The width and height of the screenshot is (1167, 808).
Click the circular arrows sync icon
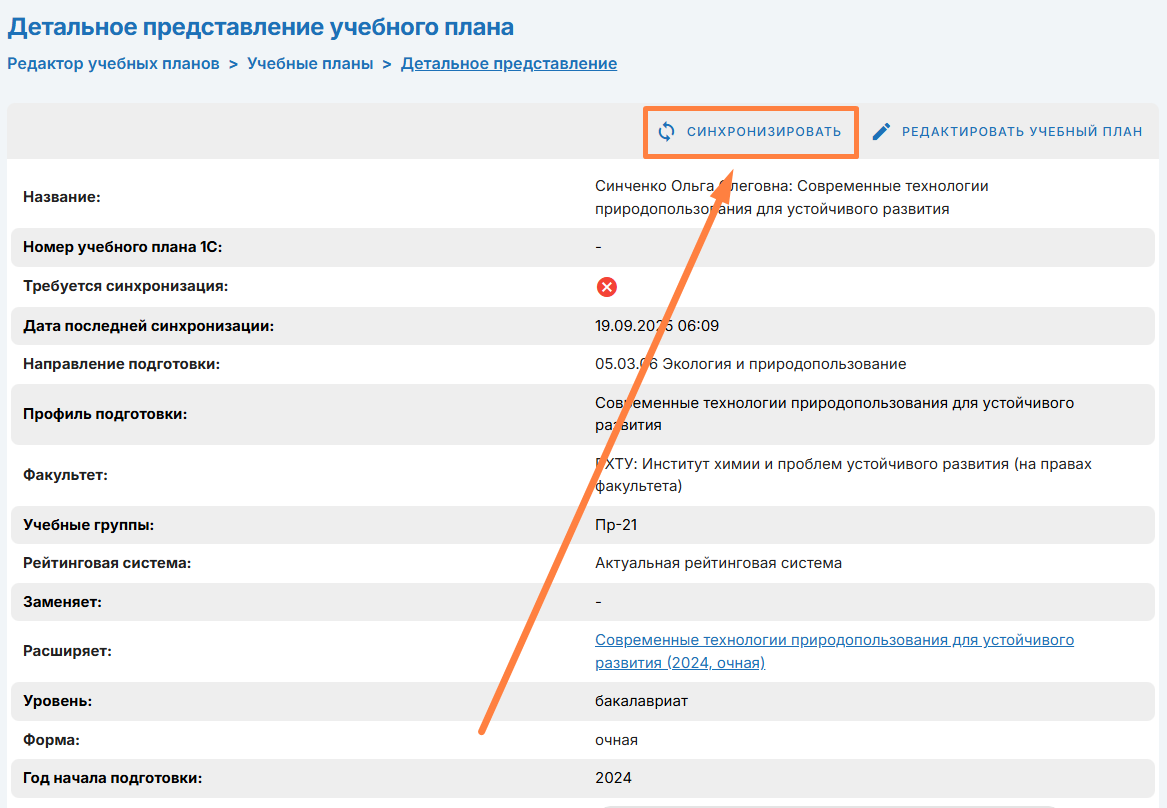(x=667, y=131)
